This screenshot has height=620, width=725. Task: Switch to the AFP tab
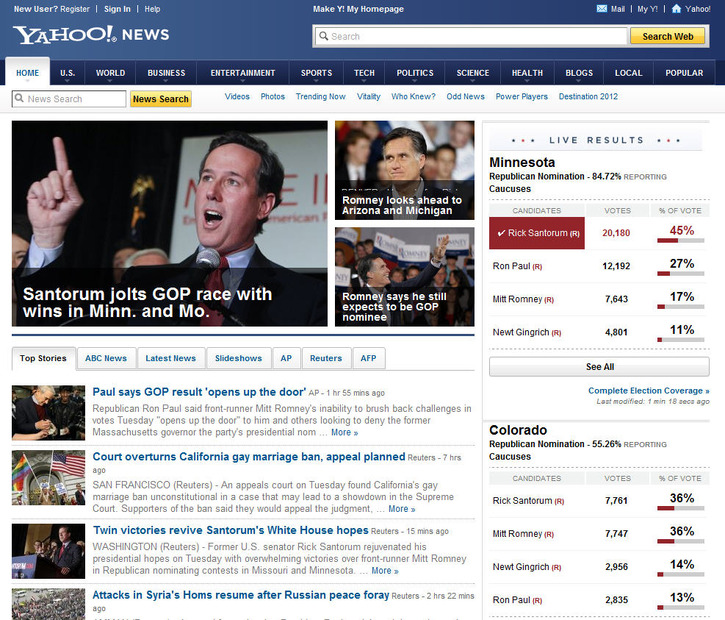coord(369,358)
